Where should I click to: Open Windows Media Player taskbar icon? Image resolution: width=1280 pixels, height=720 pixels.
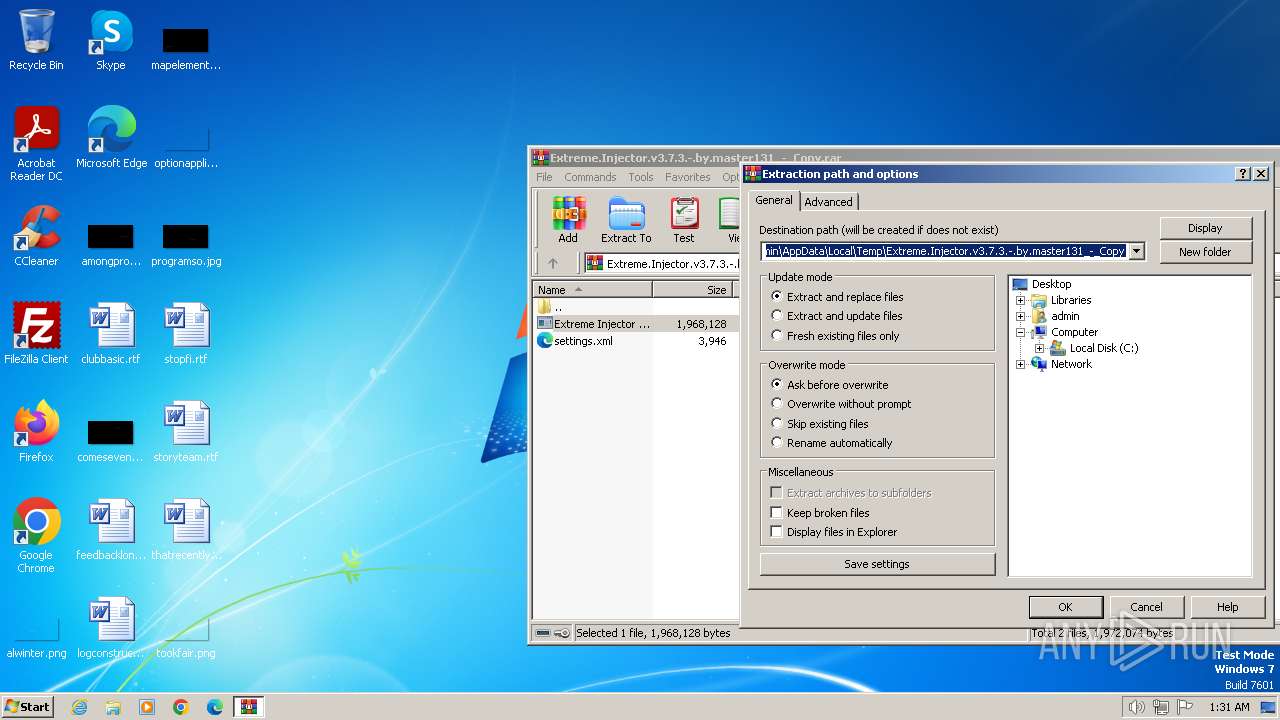click(x=147, y=707)
